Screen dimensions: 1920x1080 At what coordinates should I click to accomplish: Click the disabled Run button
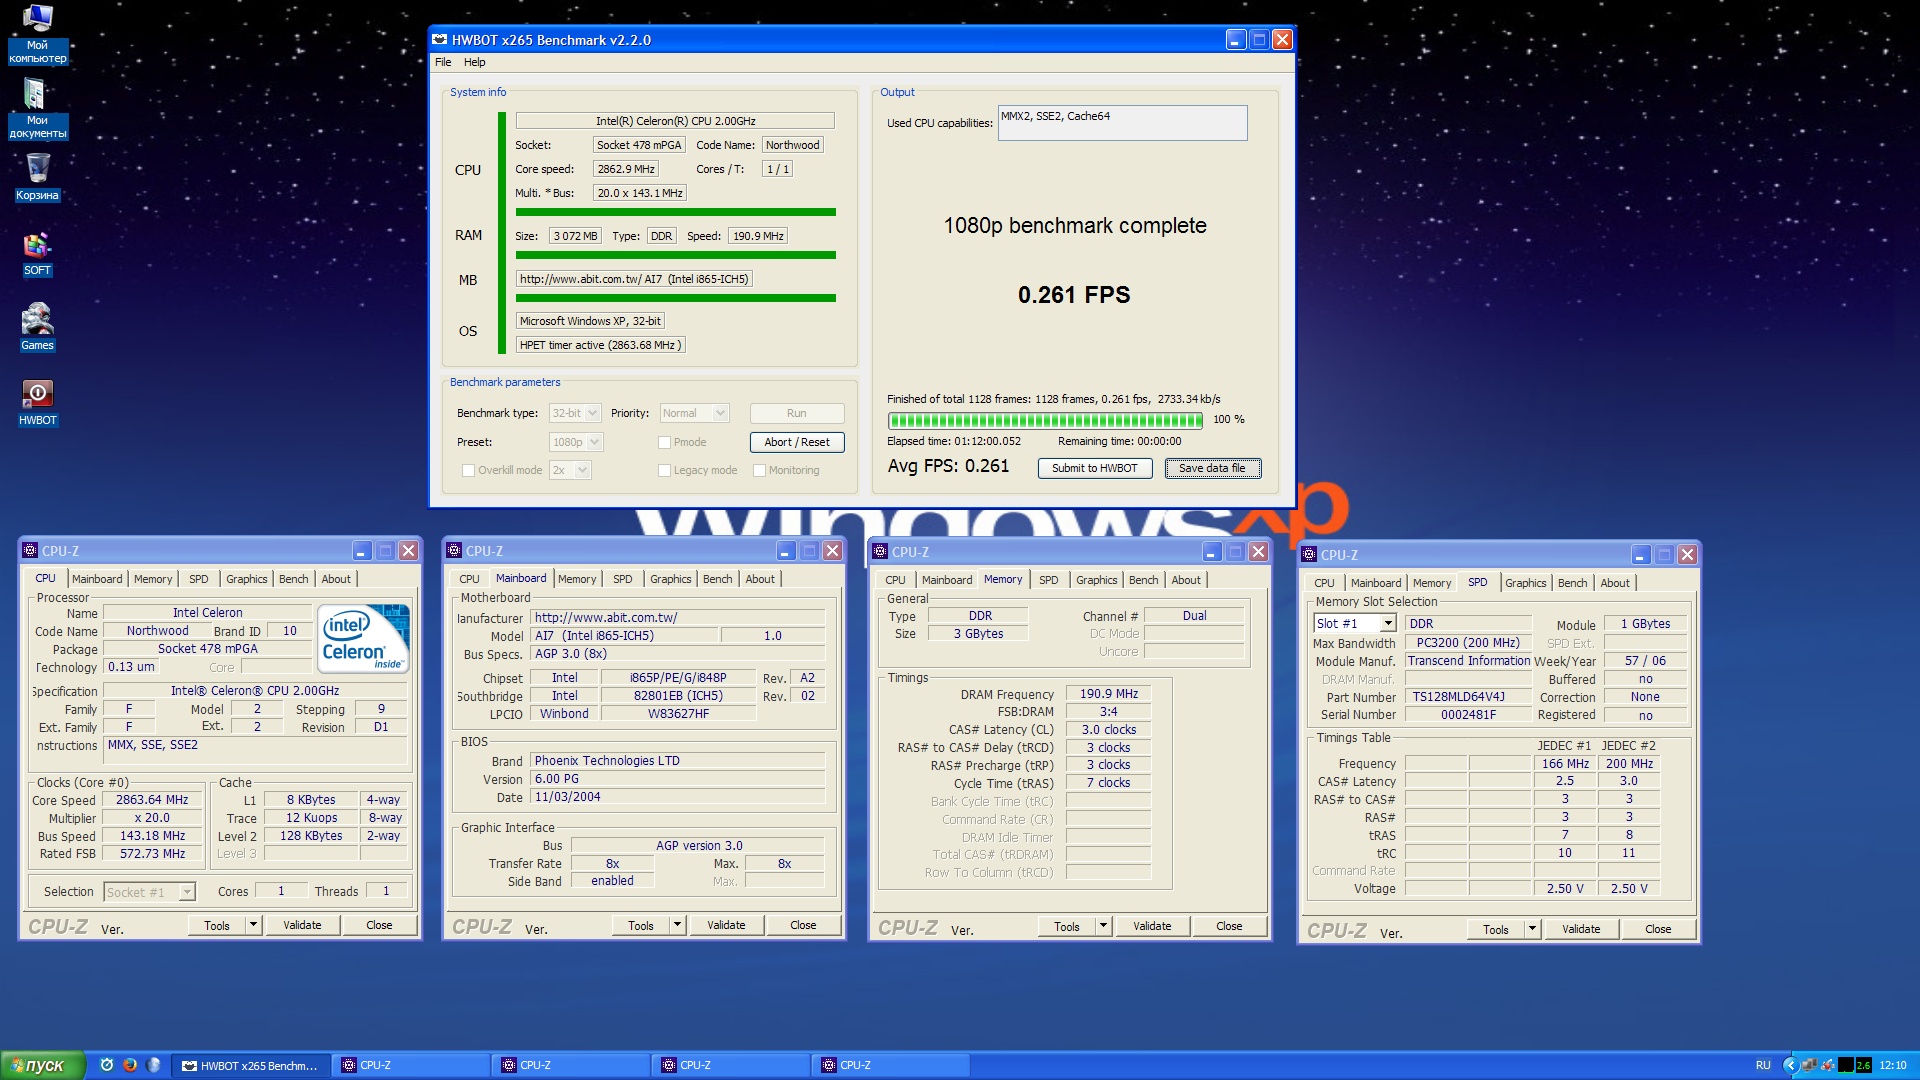pos(797,413)
